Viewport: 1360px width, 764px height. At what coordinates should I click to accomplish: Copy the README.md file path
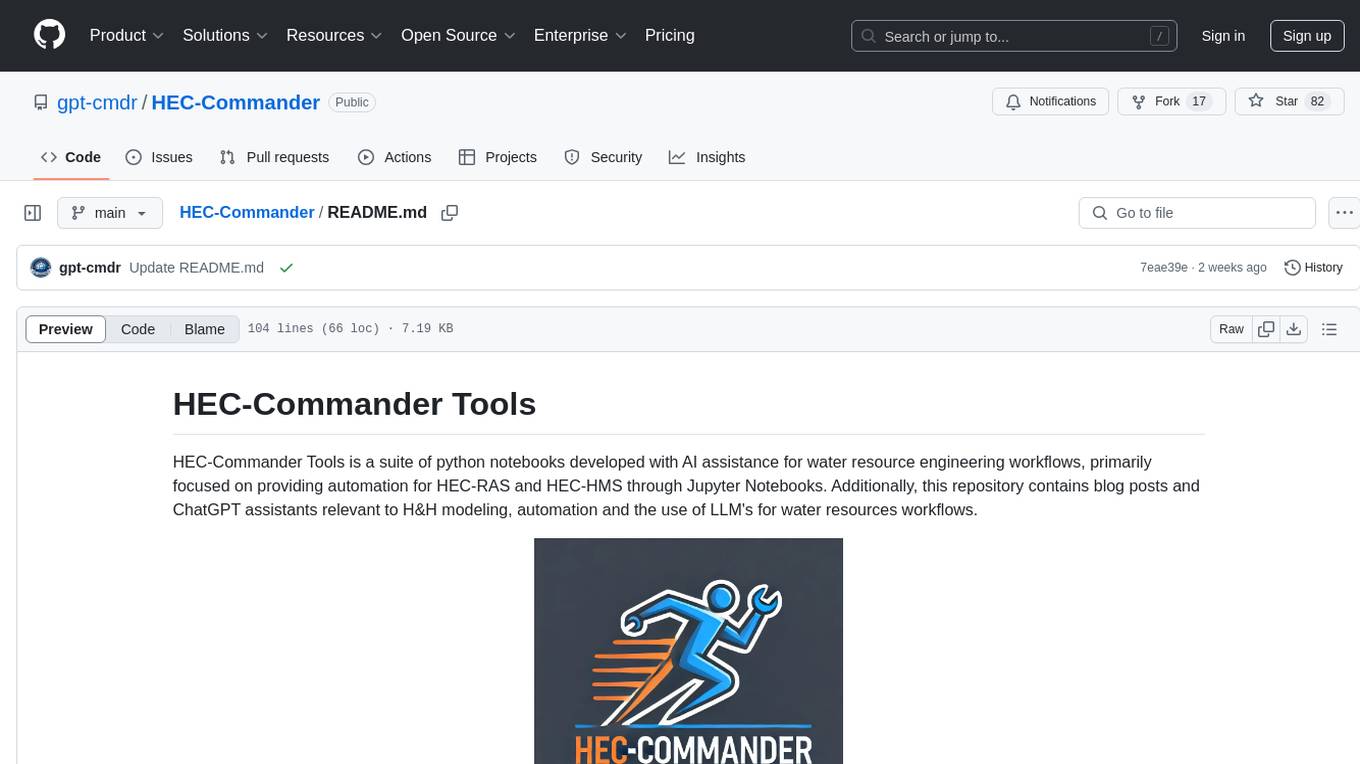450,213
